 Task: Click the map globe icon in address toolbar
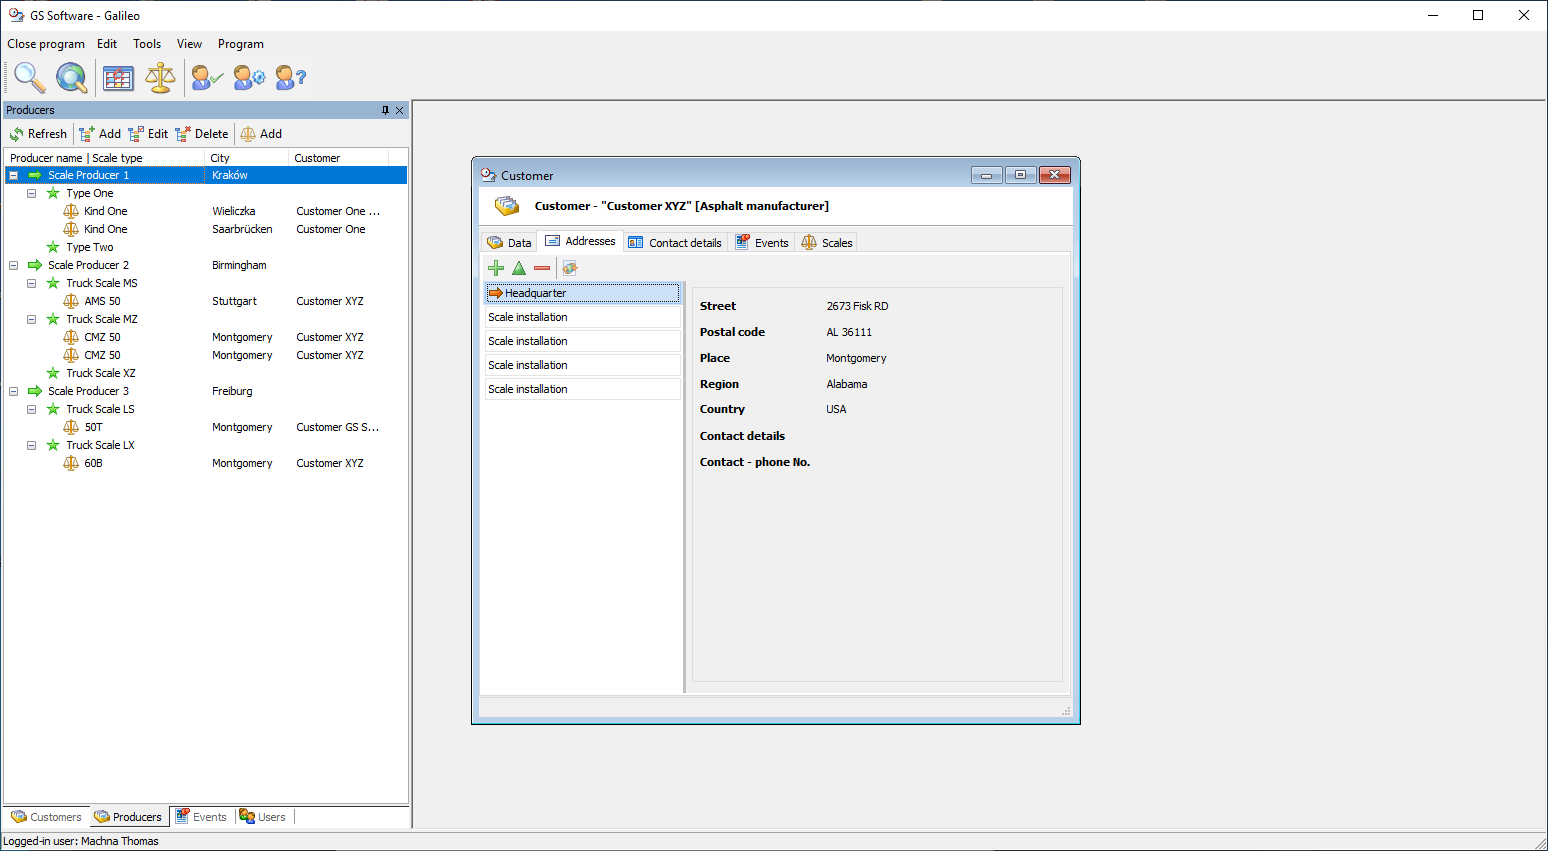coord(570,268)
